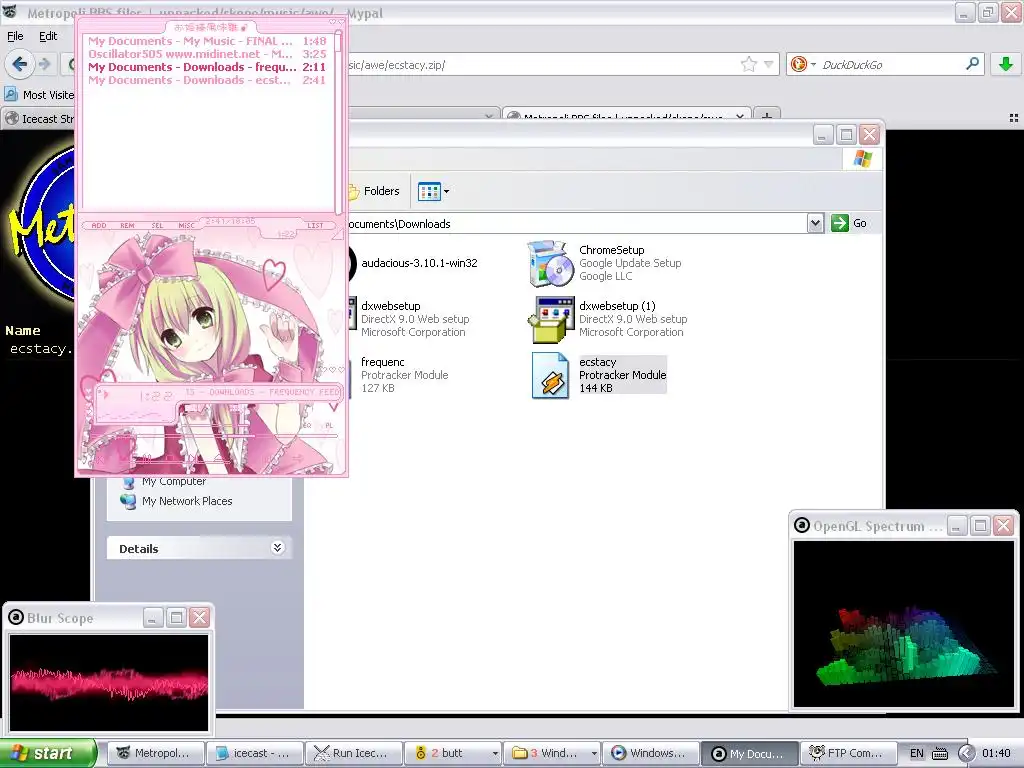Image resolution: width=1024 pixels, height=768 pixels.
Task: Click the Explorer address path field
Action: click(576, 223)
